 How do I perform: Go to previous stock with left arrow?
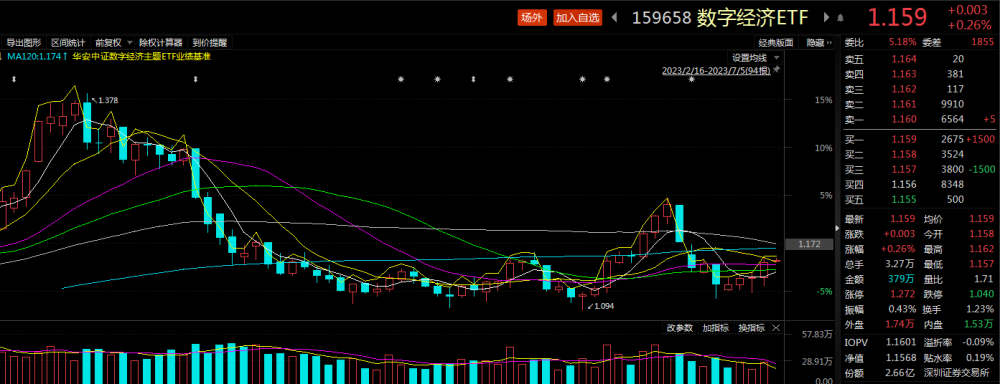tap(614, 18)
